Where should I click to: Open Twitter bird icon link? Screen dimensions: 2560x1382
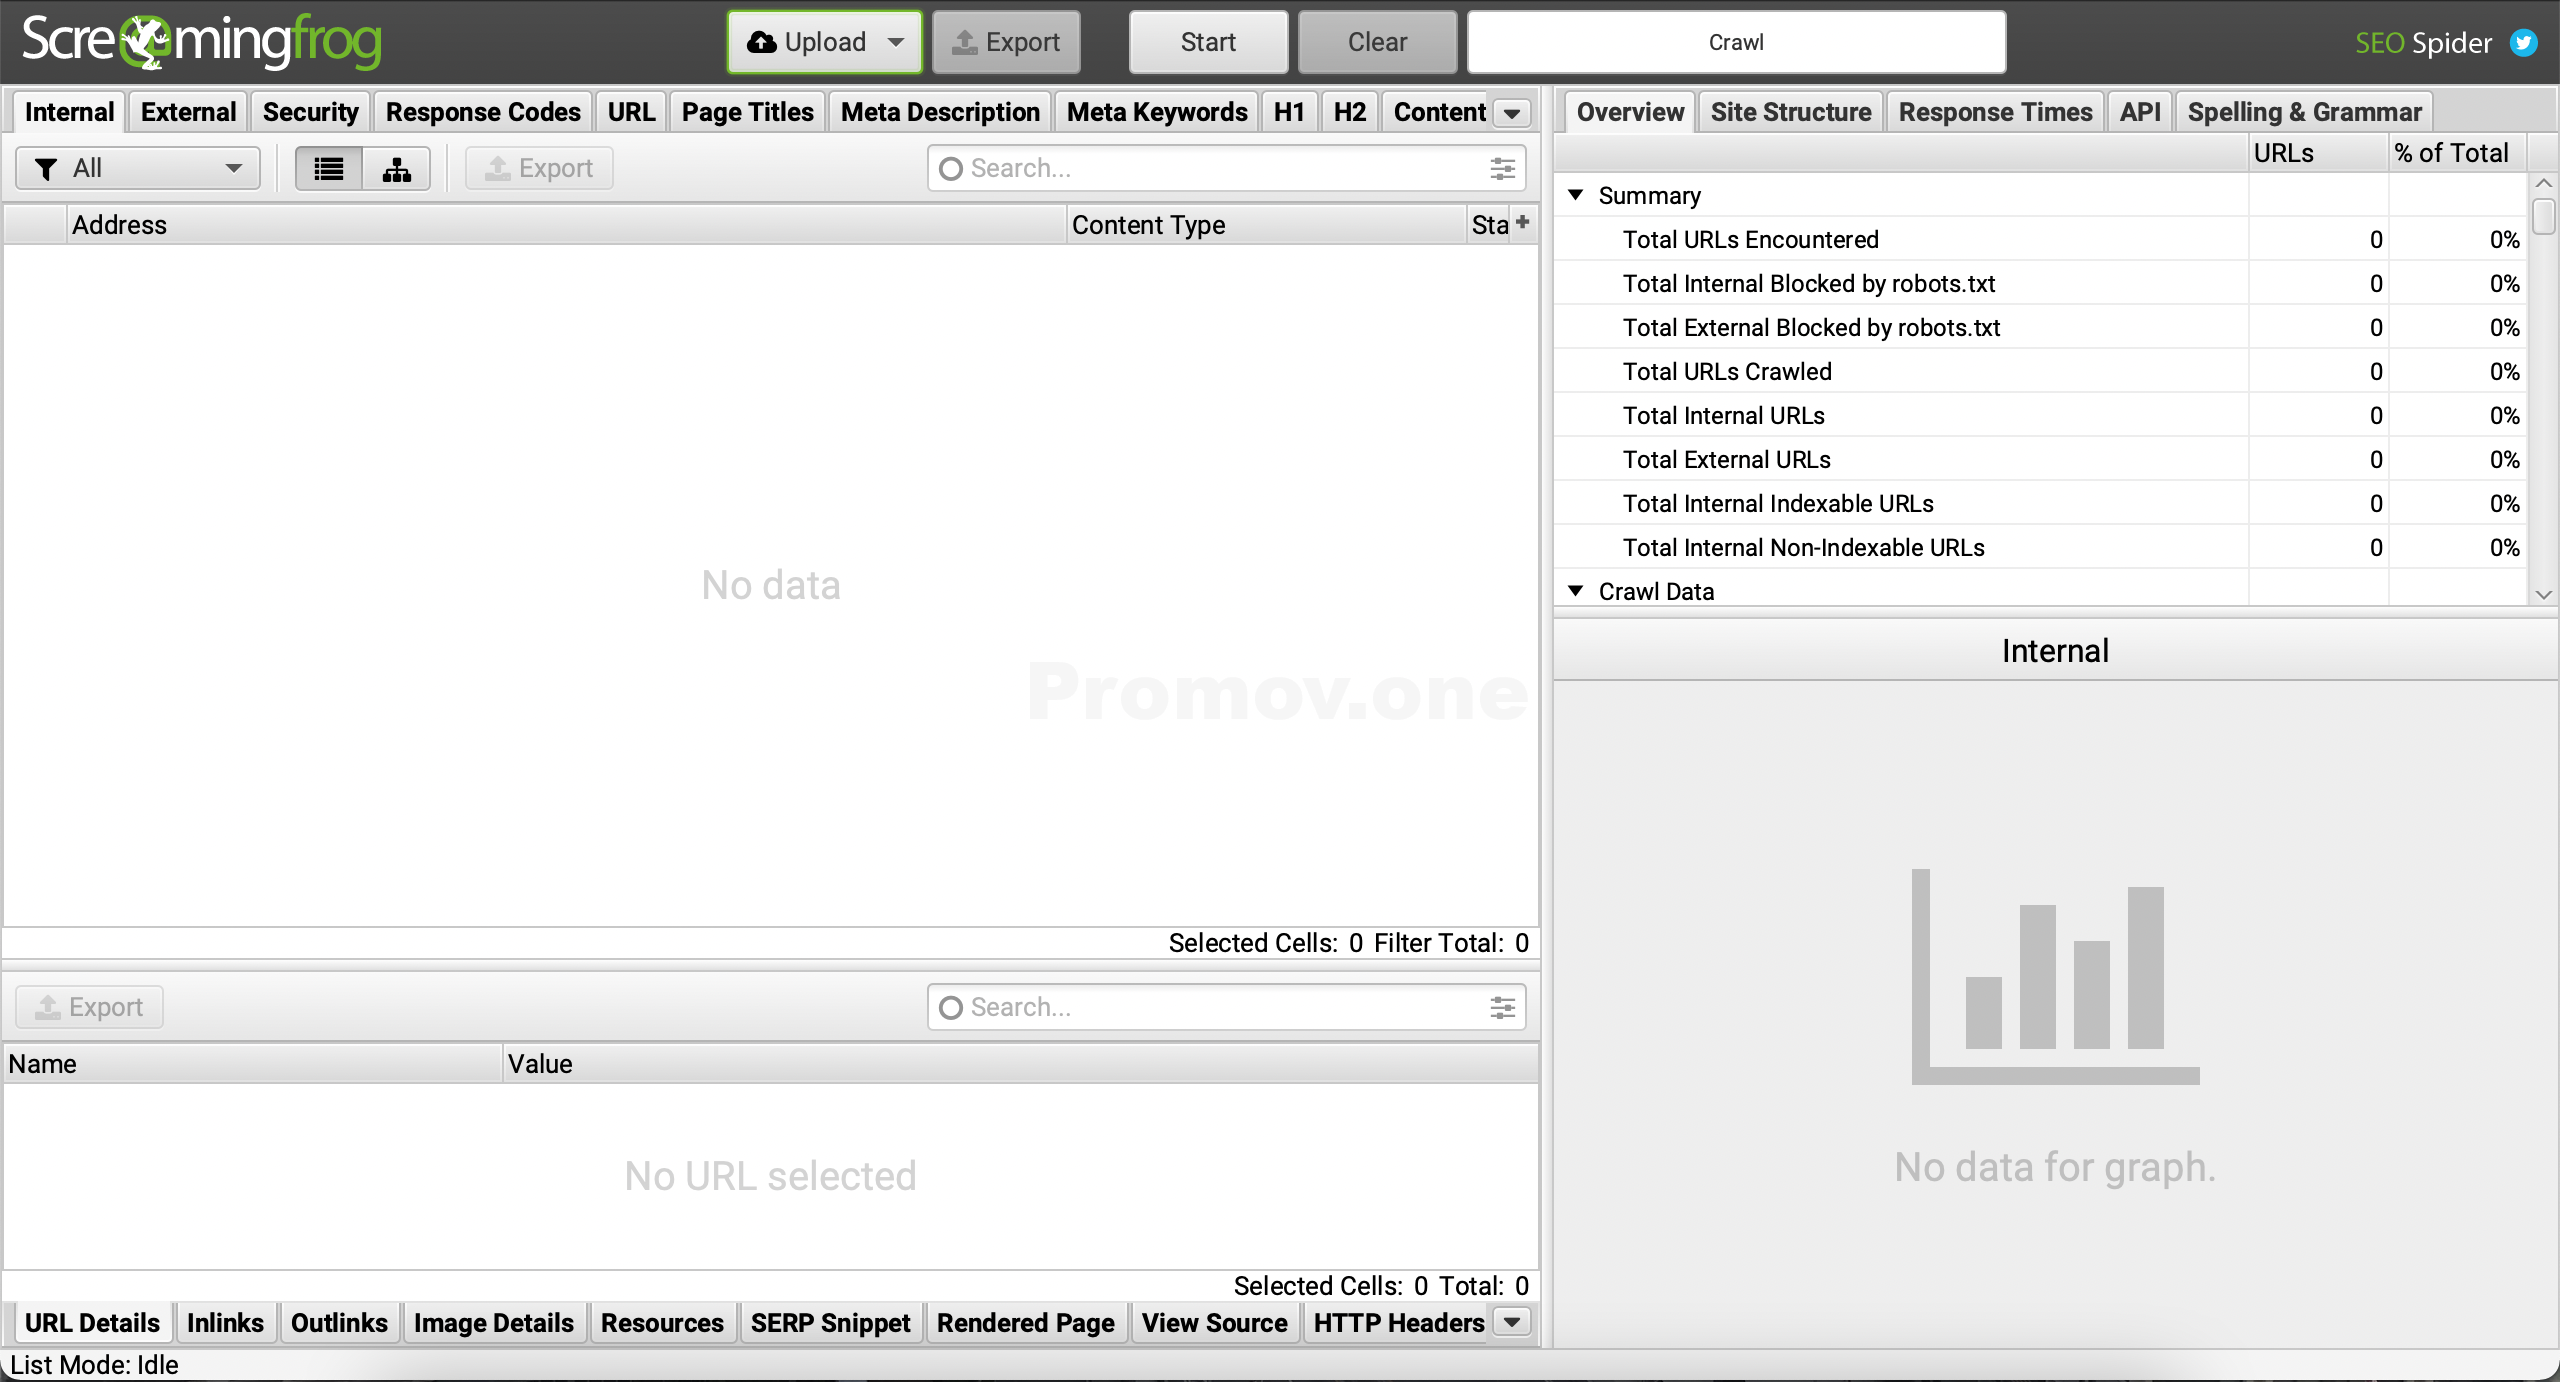click(x=2524, y=43)
